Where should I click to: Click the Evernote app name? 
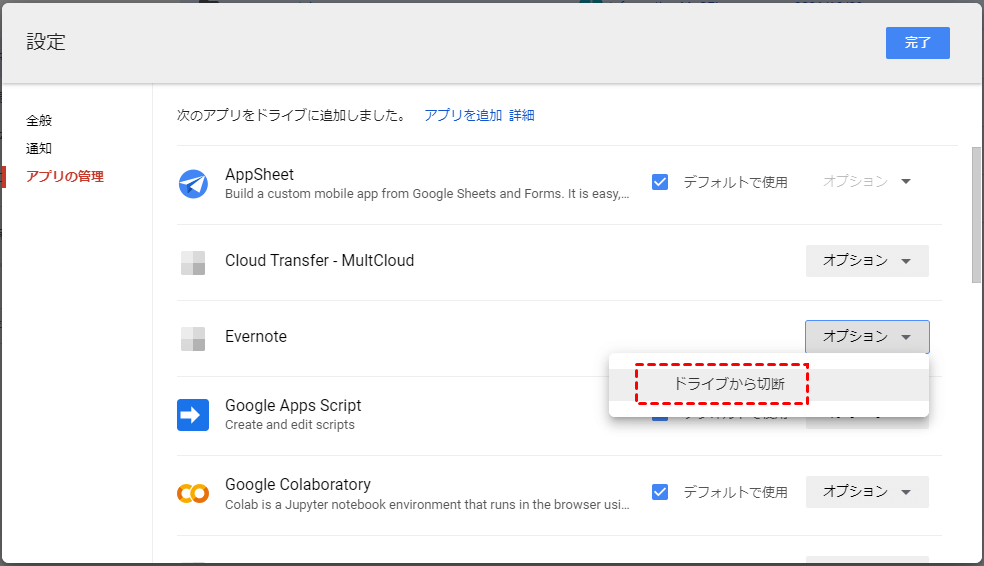click(x=256, y=336)
